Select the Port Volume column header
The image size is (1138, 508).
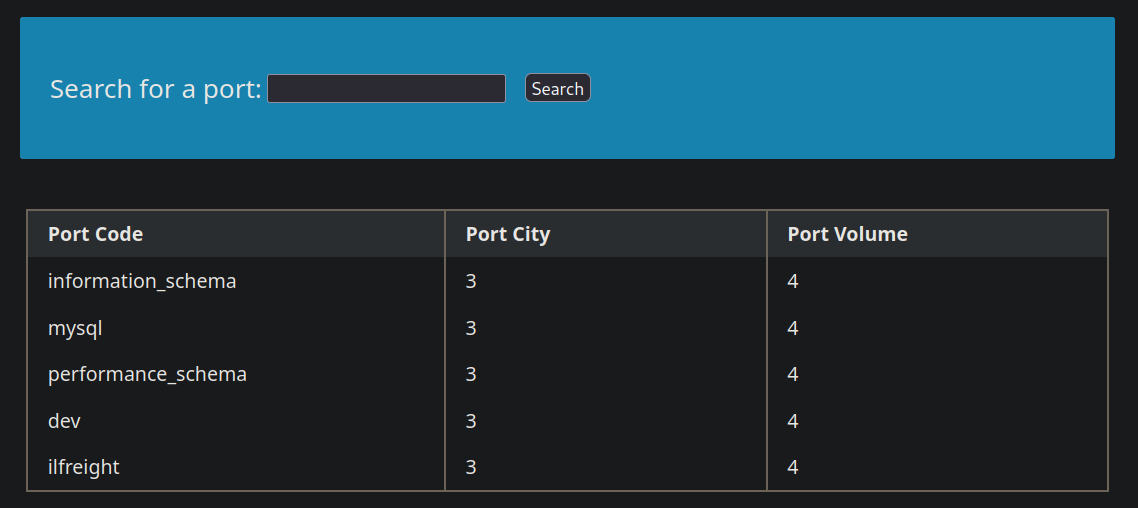[x=847, y=234]
